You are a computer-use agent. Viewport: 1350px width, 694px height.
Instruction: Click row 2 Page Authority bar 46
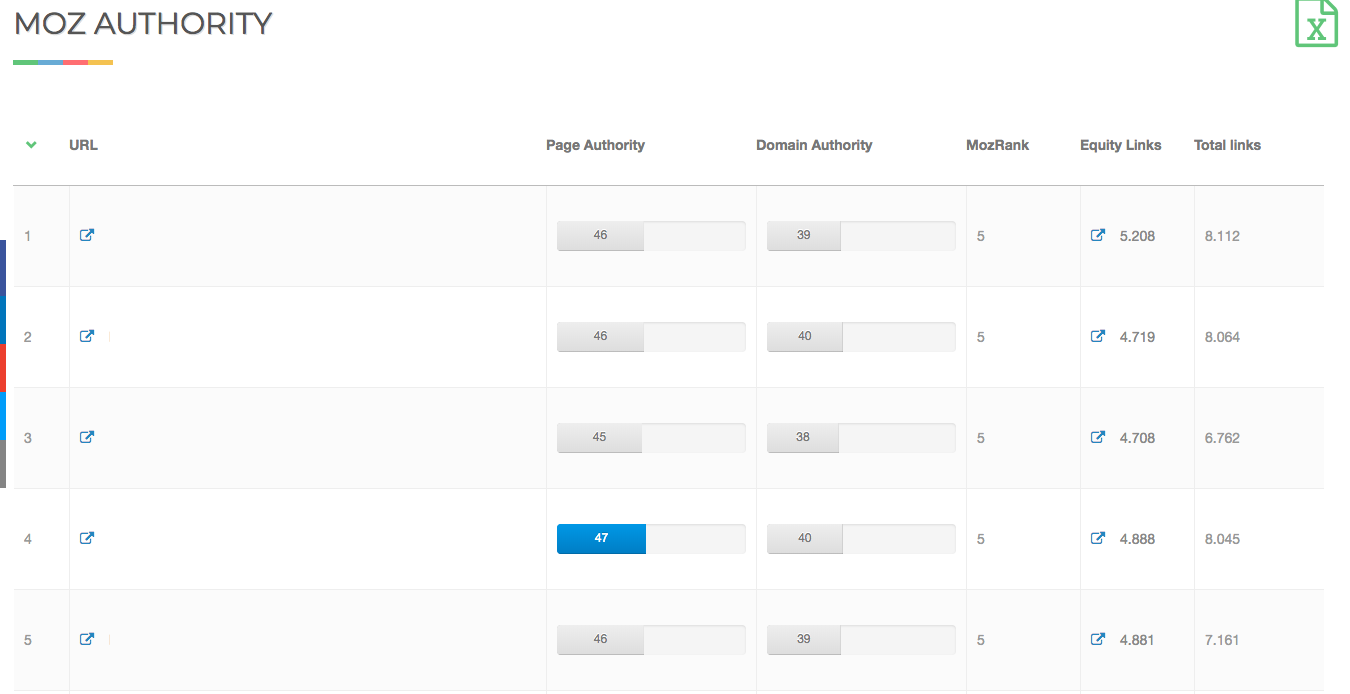pyautogui.click(x=651, y=337)
